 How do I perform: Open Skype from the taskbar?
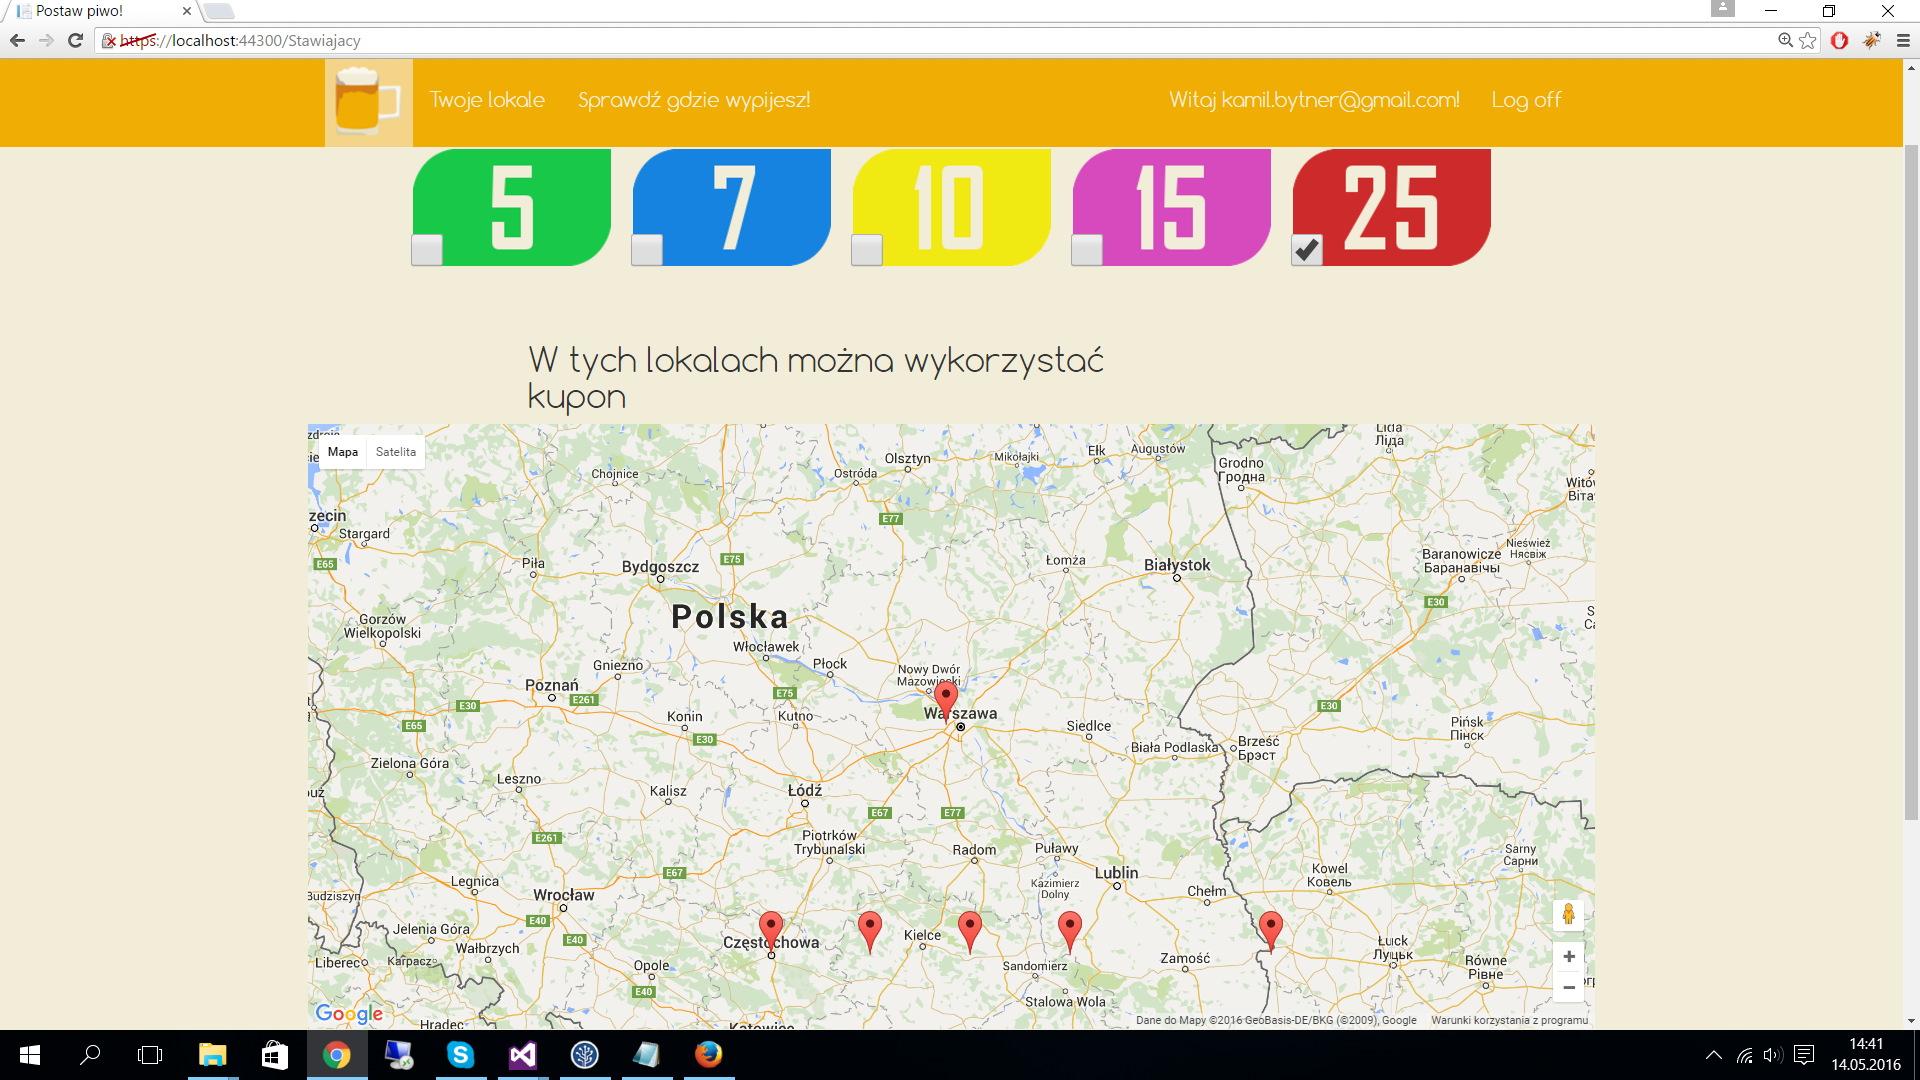(460, 1055)
